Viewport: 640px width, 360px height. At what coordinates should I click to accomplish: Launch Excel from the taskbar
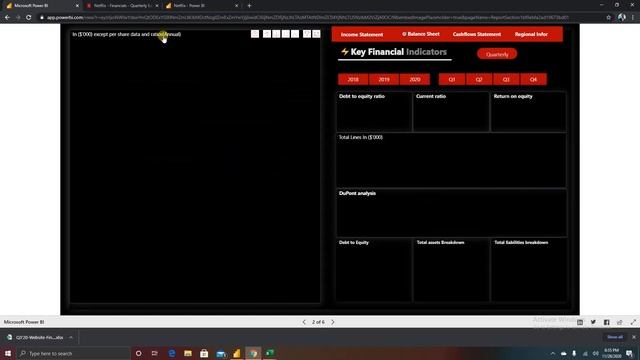[270, 353]
